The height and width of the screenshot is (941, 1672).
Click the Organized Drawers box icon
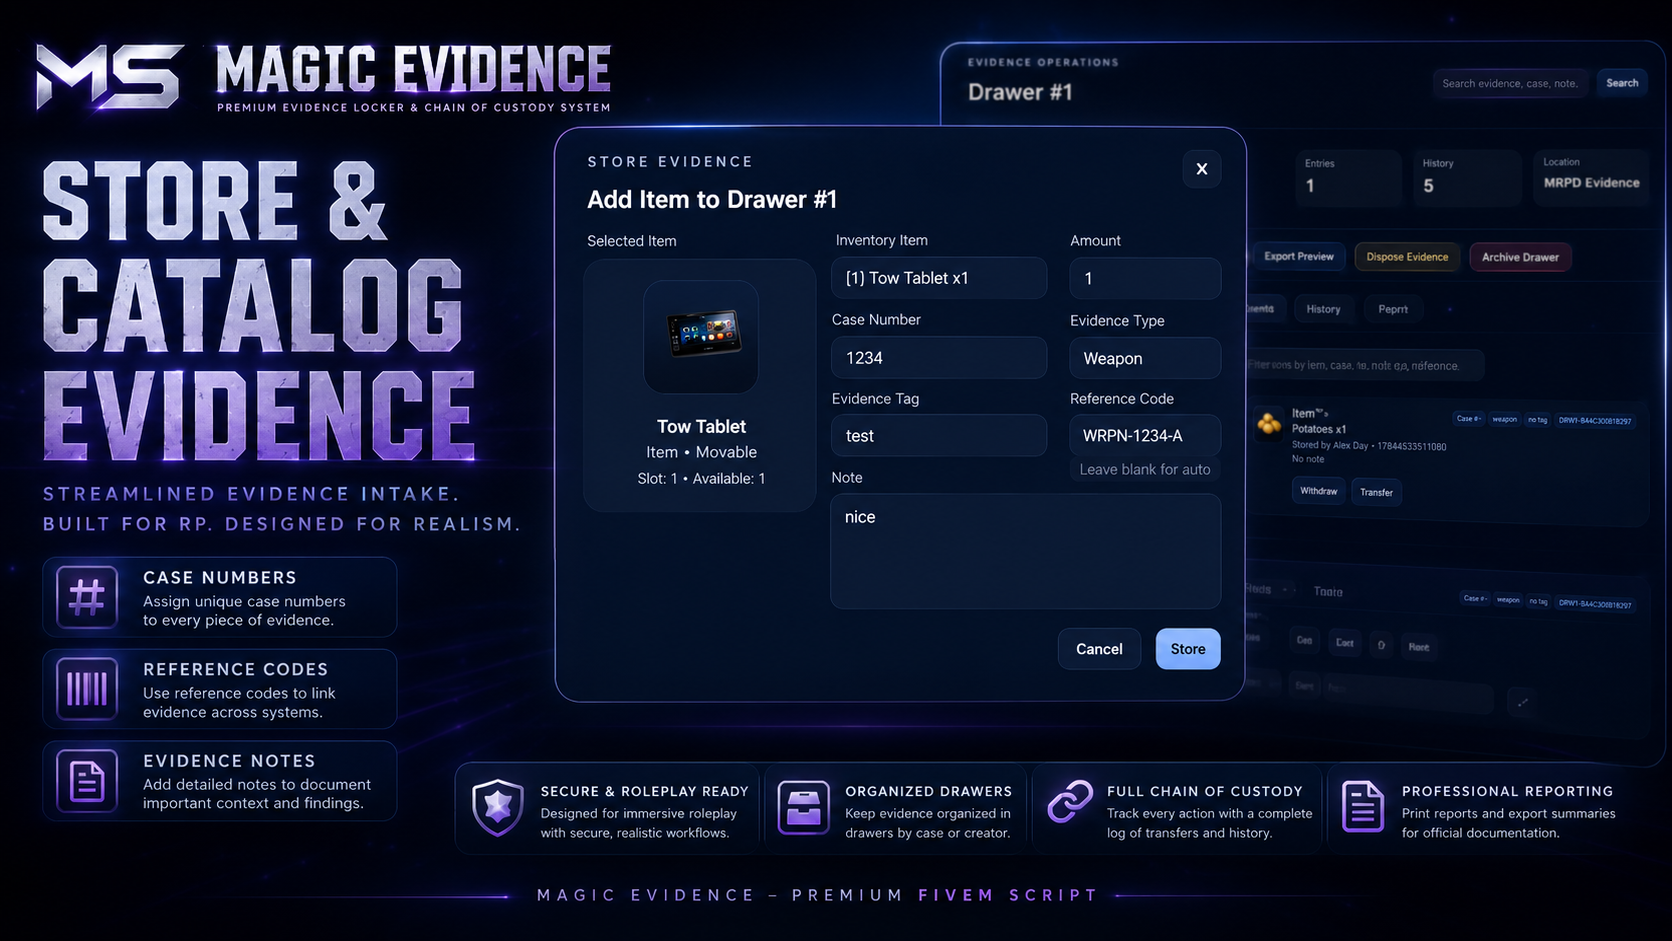[x=803, y=808]
